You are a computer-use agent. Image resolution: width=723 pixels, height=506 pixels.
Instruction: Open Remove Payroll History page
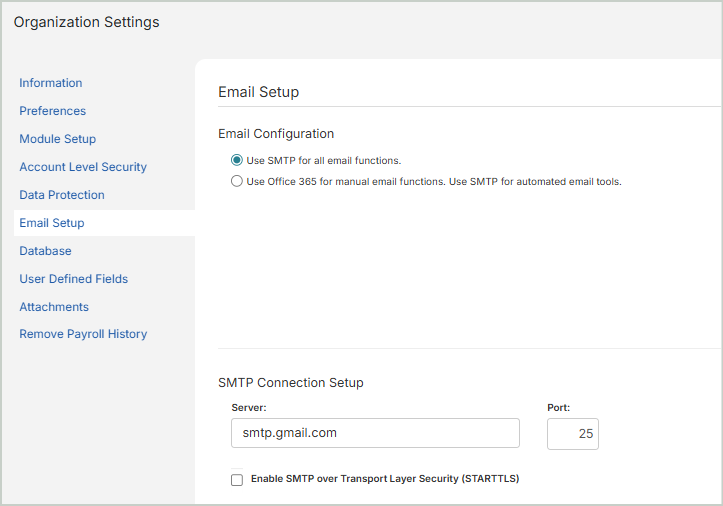coord(83,334)
